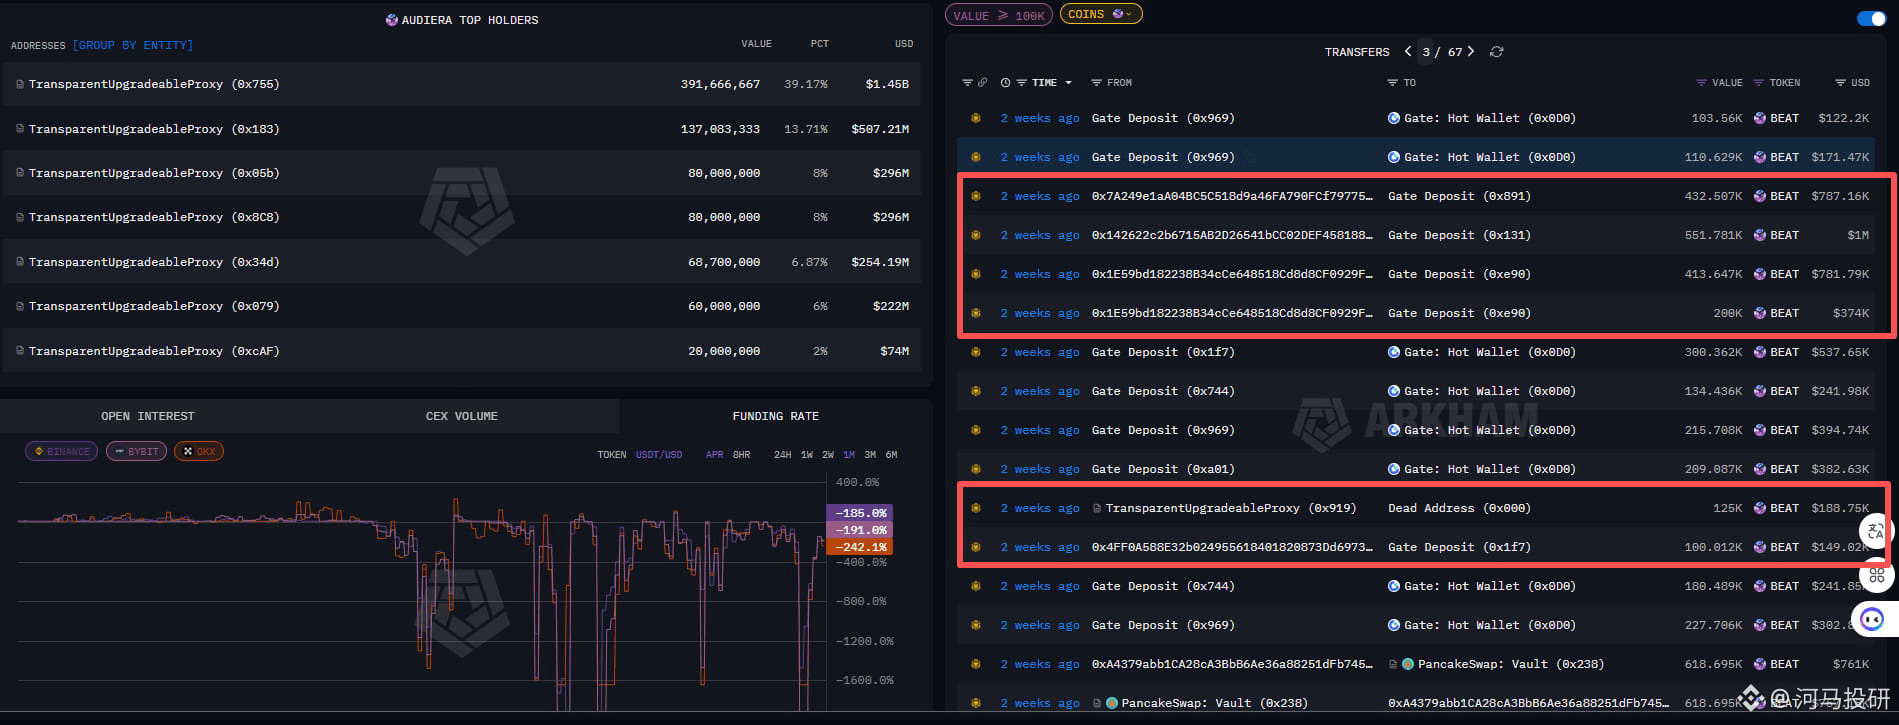
Task: Click the Audiera token logo in top holders title
Action: 392,20
